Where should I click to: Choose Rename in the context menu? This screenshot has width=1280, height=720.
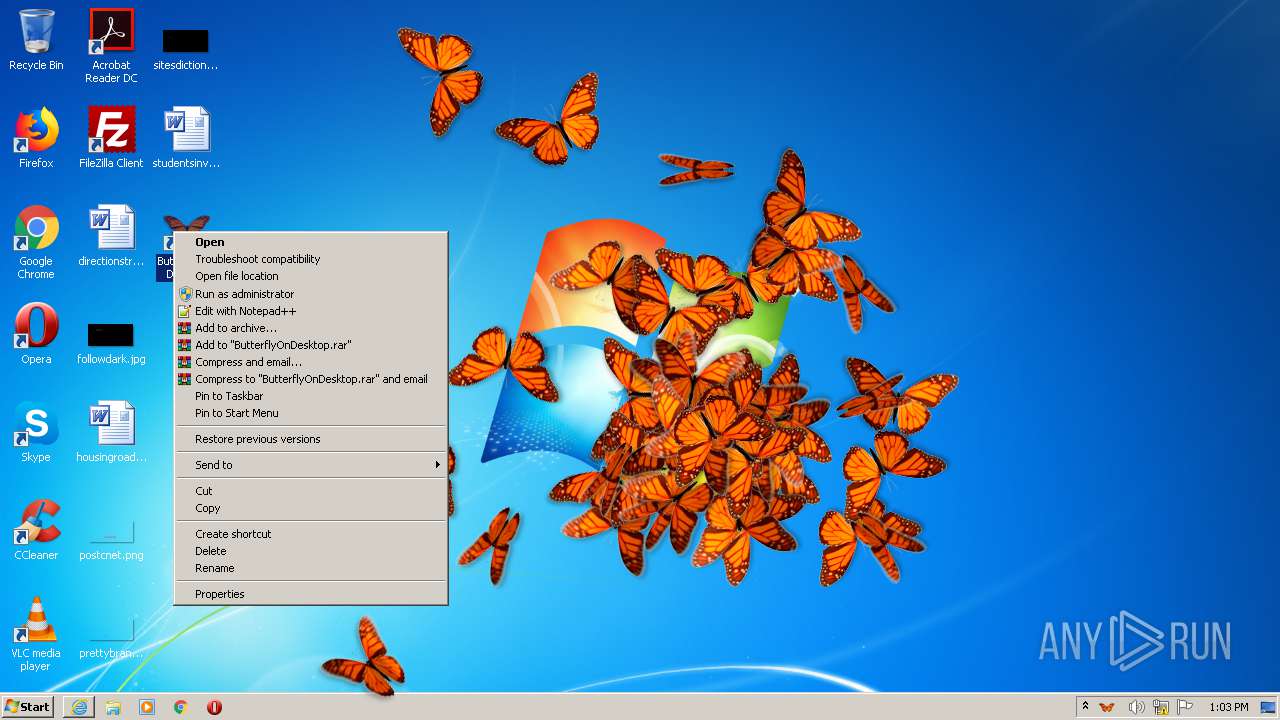(310, 568)
